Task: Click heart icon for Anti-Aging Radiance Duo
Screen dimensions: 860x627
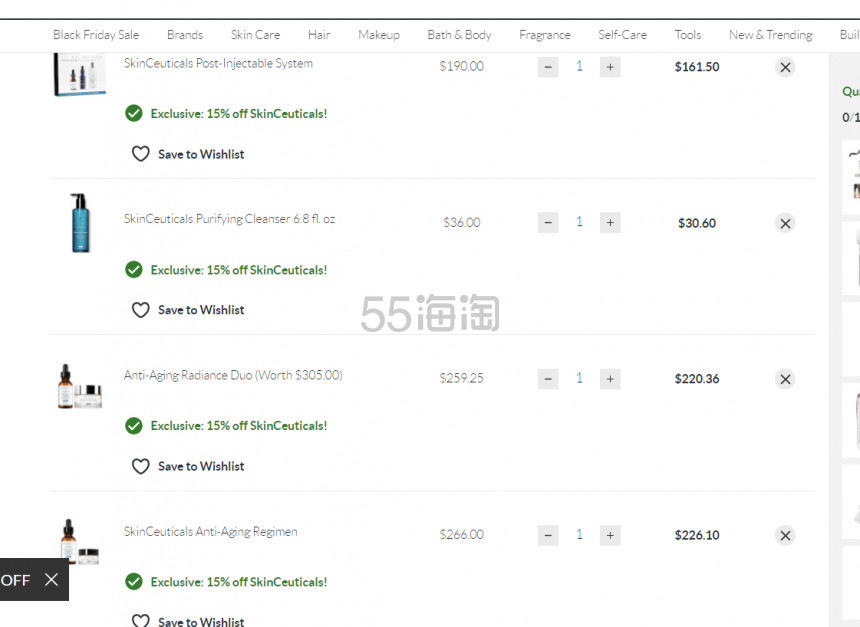Action: [x=140, y=466]
